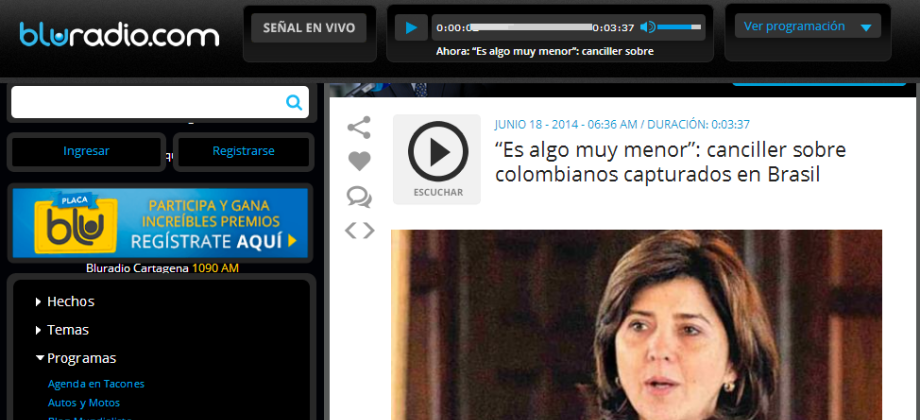The height and width of the screenshot is (420, 920).
Task: Open the Placa Blu Regístrate Aquí banner
Action: coord(160,223)
